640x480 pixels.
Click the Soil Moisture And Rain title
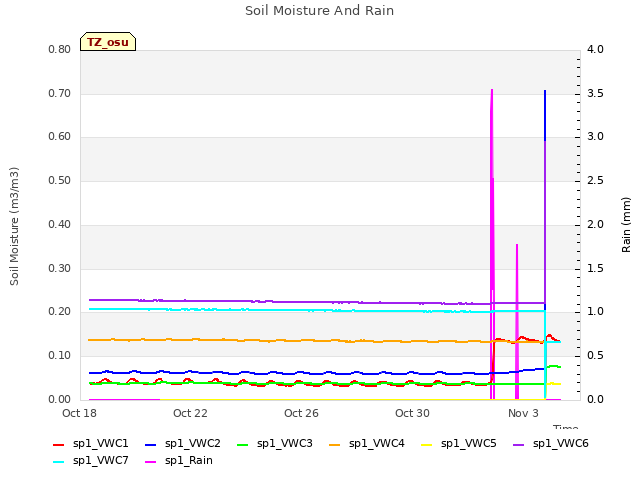click(320, 11)
